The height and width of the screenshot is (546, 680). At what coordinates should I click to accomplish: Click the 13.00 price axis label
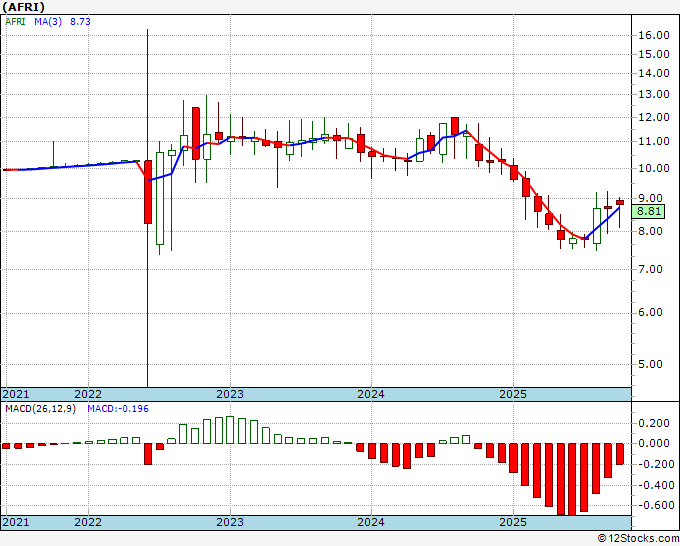point(654,94)
